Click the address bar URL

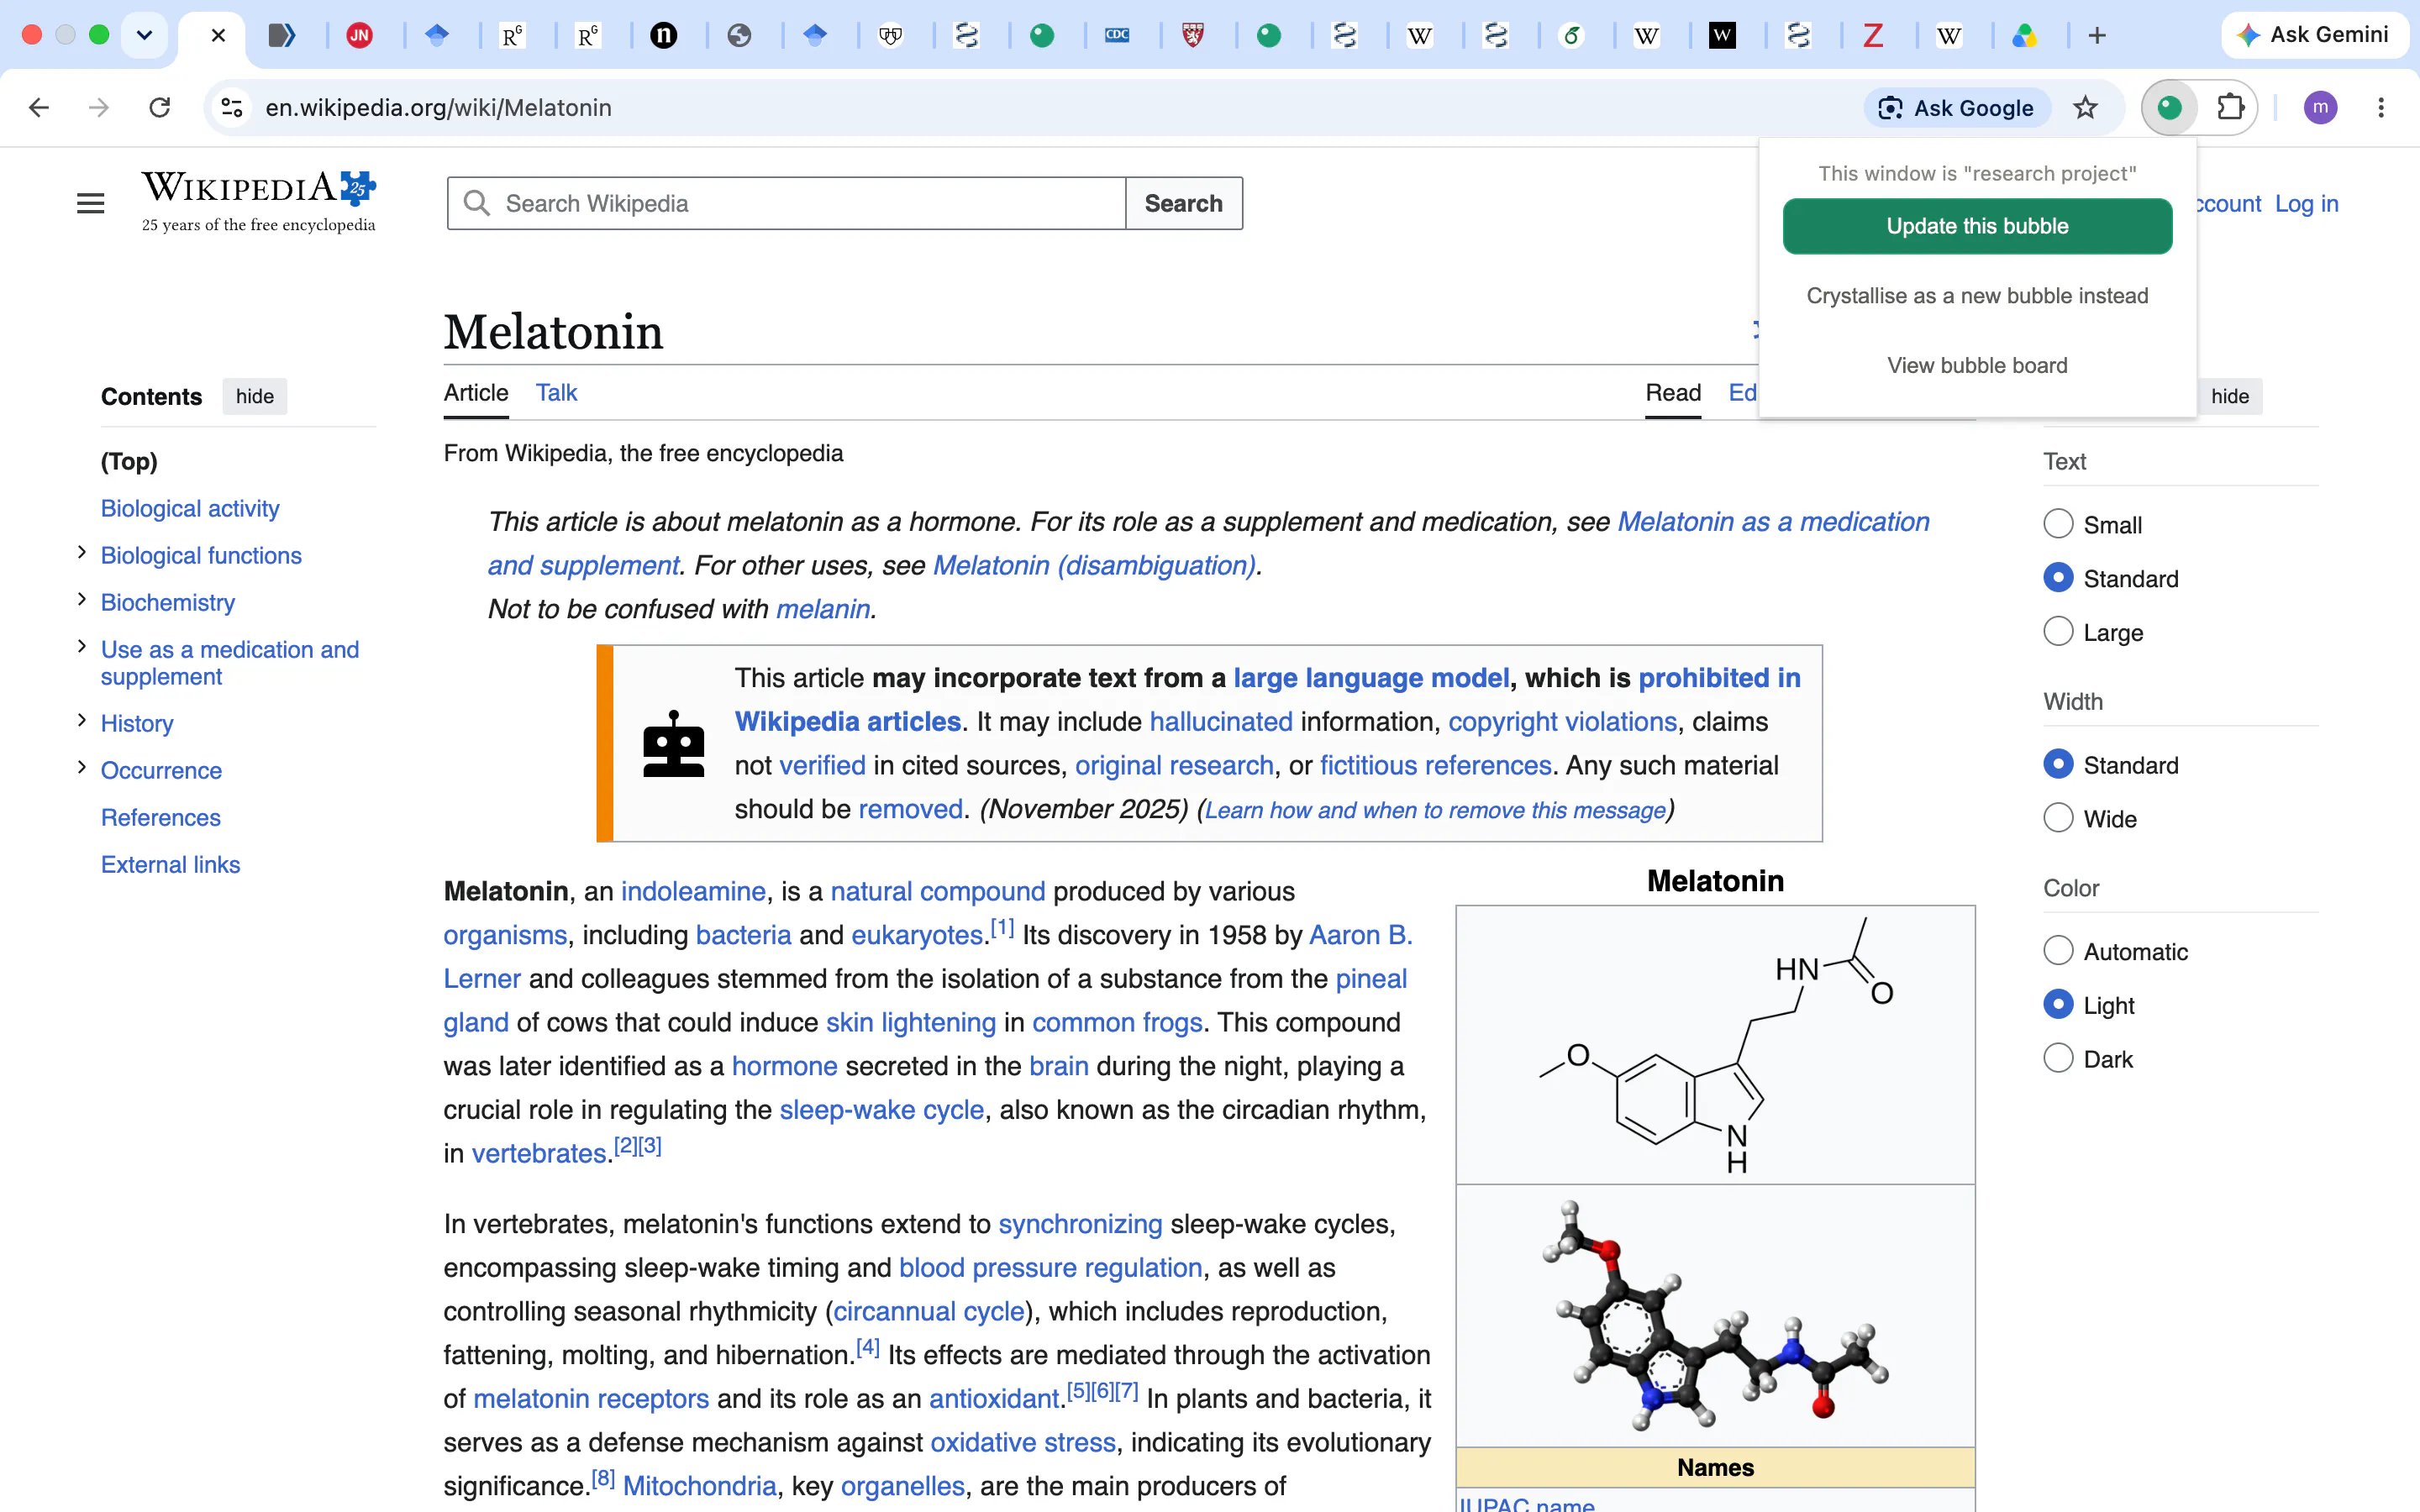[x=438, y=108]
